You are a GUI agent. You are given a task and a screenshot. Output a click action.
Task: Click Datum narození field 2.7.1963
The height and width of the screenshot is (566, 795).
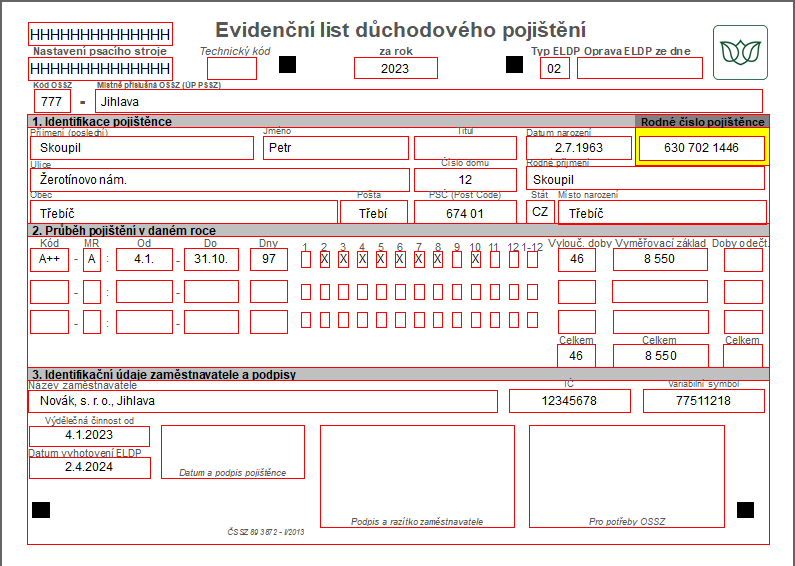pos(579,148)
